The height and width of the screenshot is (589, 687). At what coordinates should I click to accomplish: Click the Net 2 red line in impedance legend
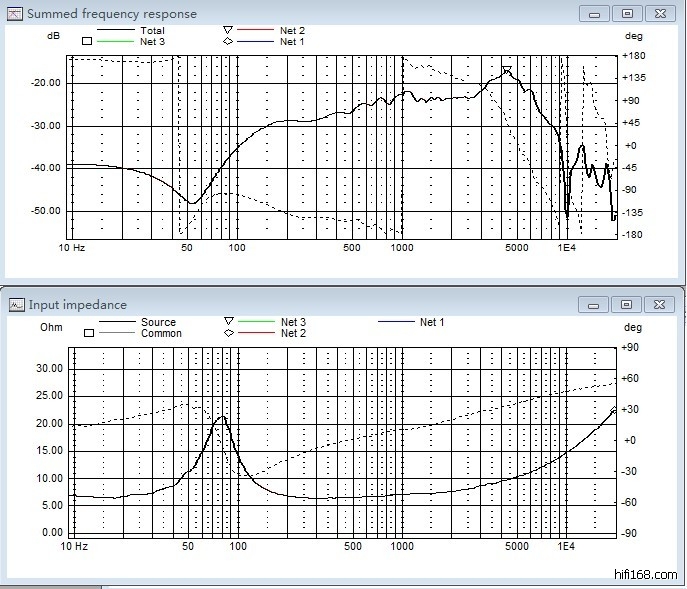tap(255, 333)
